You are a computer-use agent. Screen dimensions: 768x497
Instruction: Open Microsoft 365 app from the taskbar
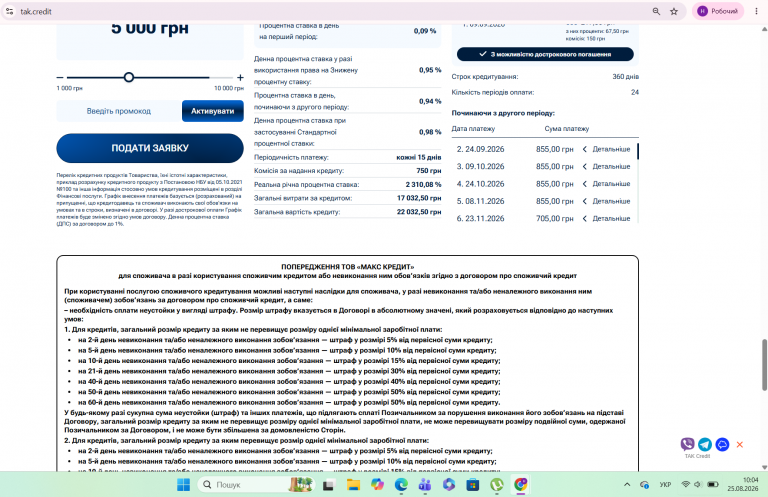point(449,485)
